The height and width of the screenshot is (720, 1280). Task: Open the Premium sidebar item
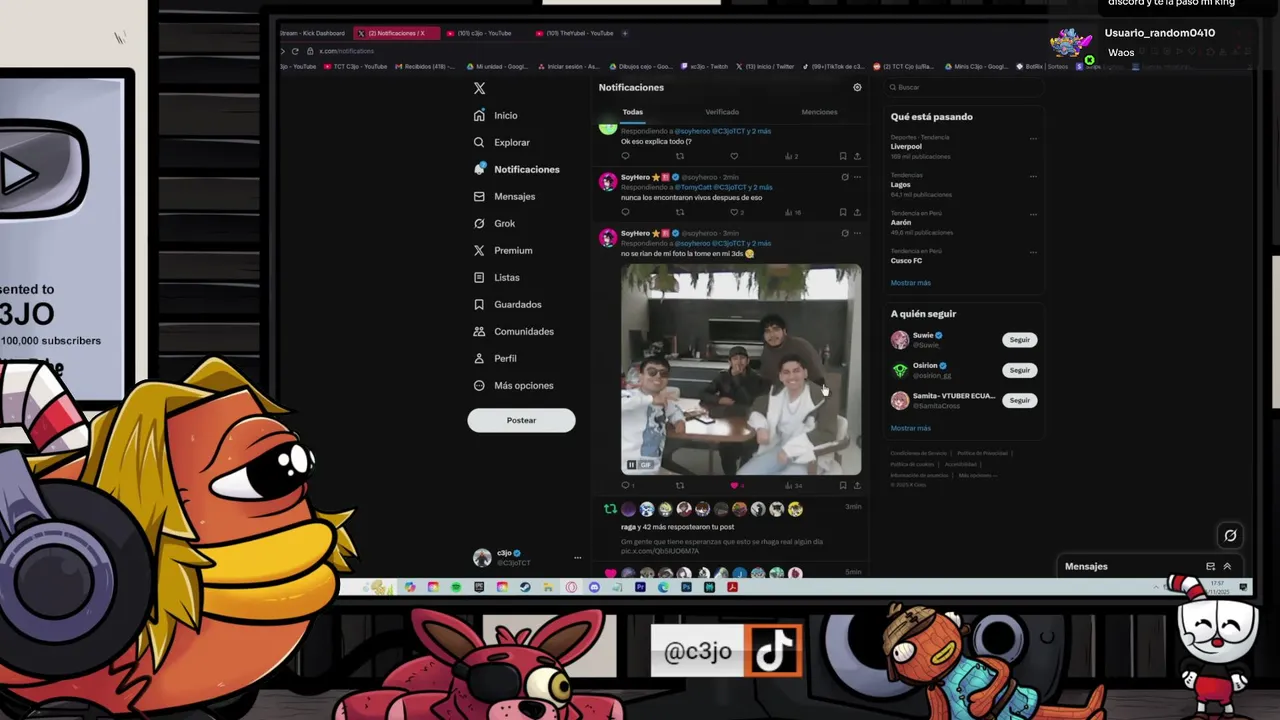(503, 250)
